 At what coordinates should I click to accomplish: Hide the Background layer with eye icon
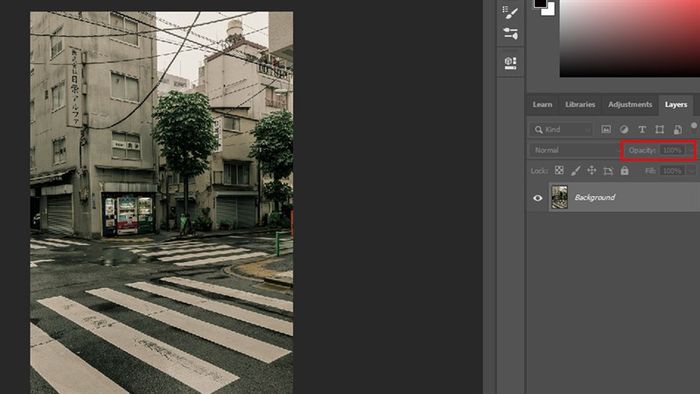[538, 198]
